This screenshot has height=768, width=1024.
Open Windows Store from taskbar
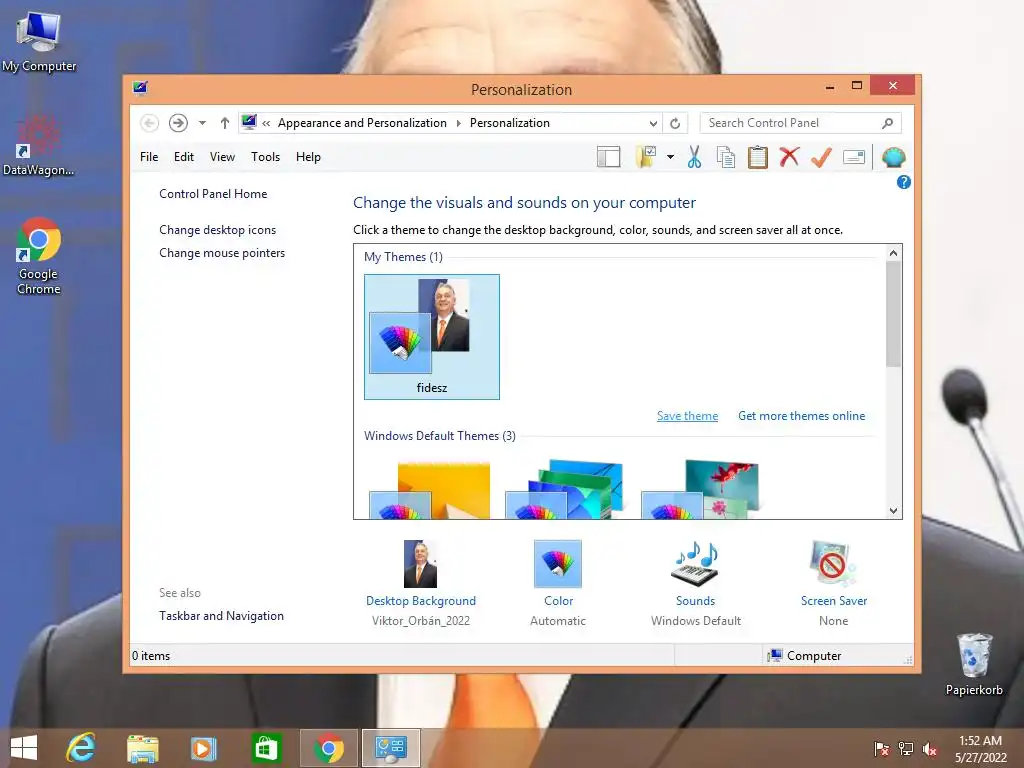[266, 748]
